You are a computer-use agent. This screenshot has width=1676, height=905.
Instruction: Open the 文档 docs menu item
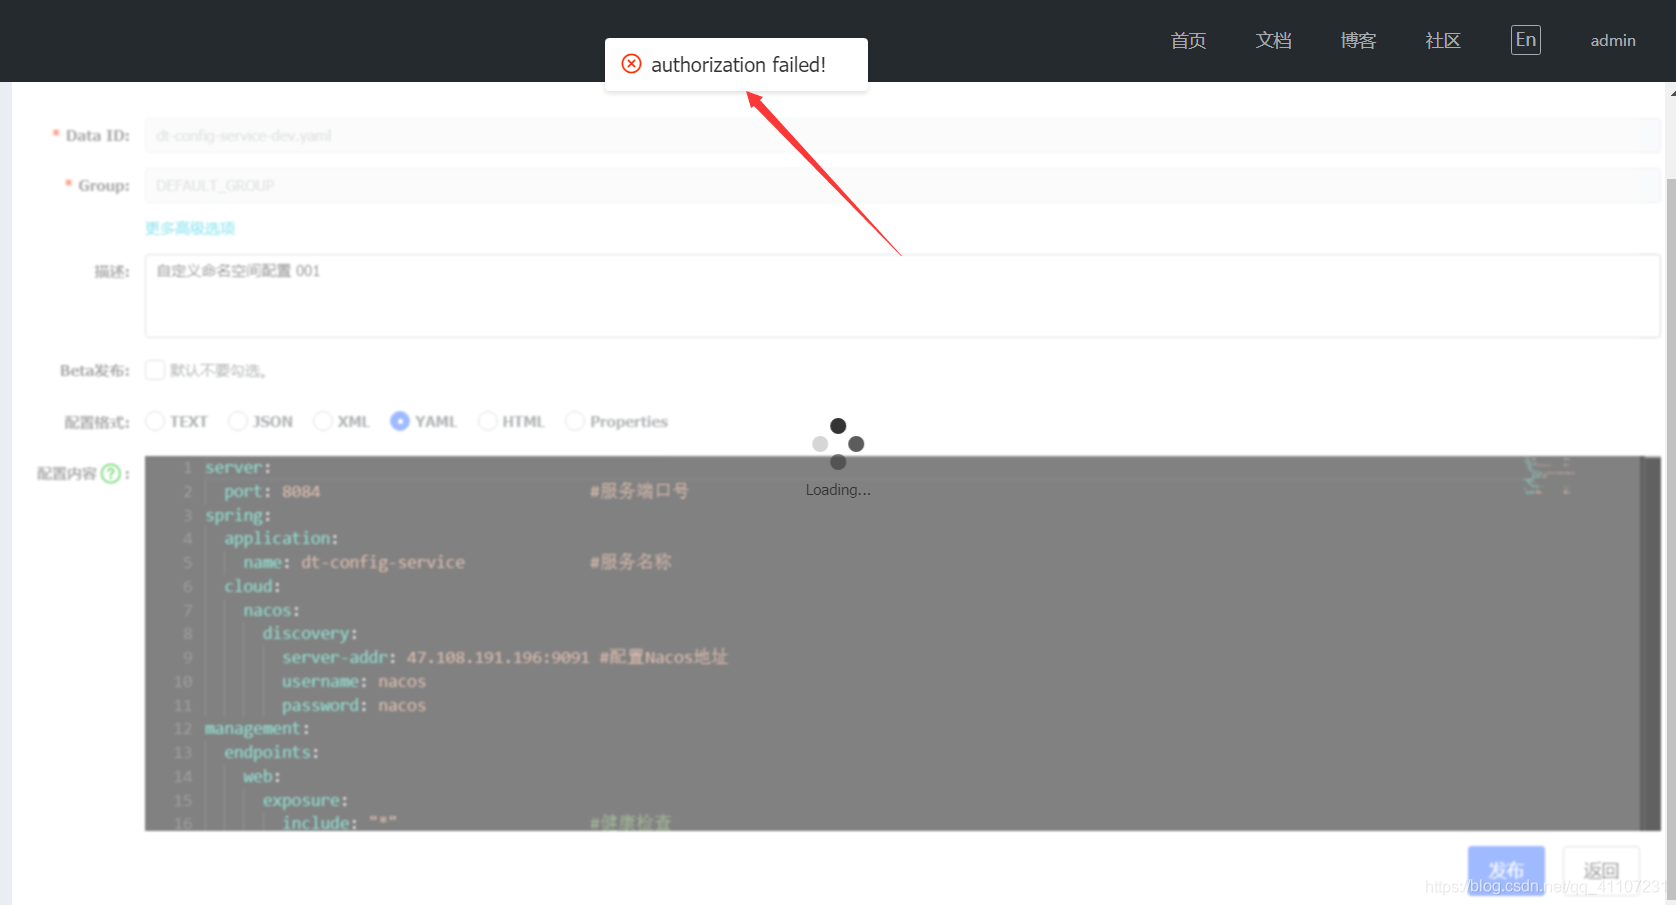pos(1273,40)
